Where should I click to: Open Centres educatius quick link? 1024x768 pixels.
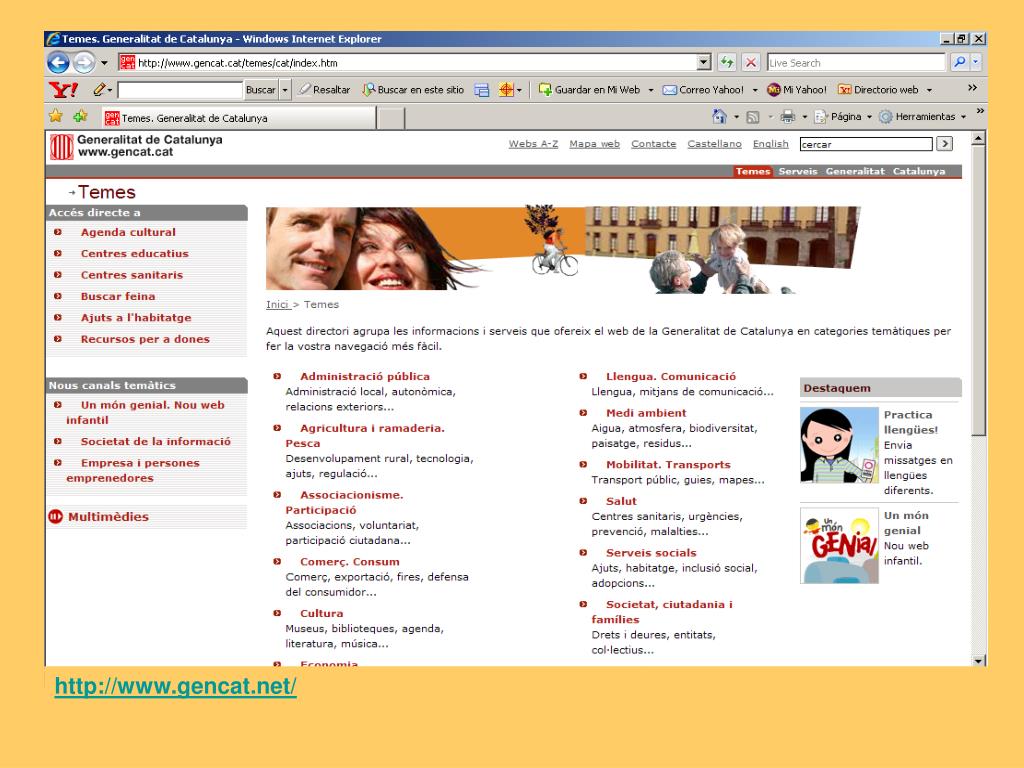135,253
